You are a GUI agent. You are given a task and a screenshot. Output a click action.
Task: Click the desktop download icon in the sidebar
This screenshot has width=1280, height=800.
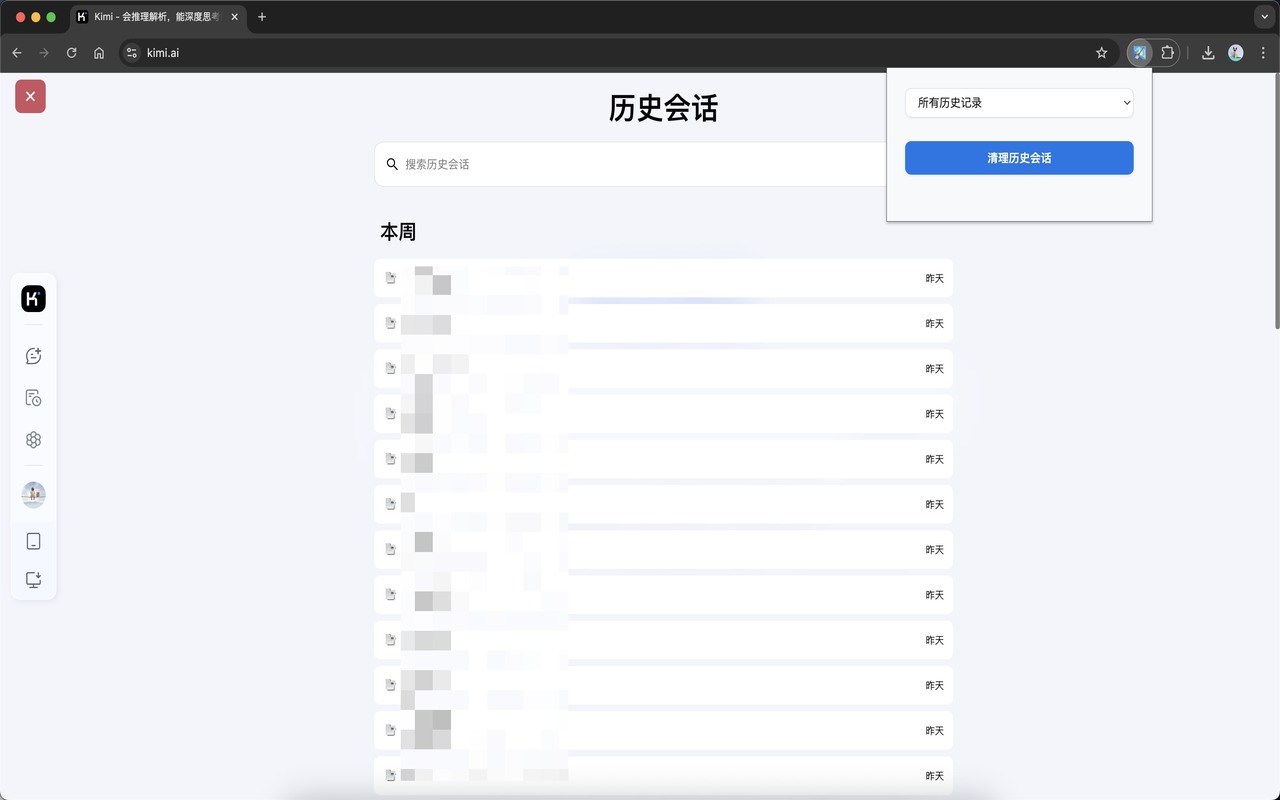[33, 580]
